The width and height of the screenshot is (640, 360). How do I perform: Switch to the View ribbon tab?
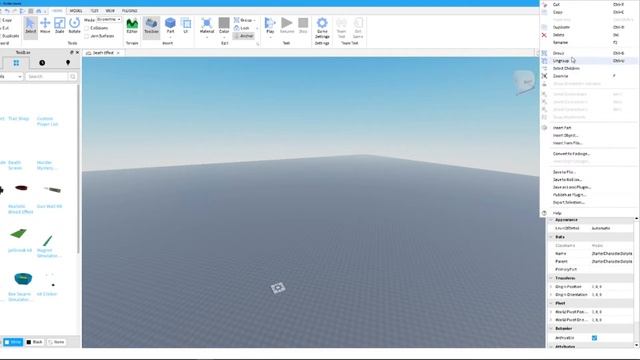[x=110, y=11]
